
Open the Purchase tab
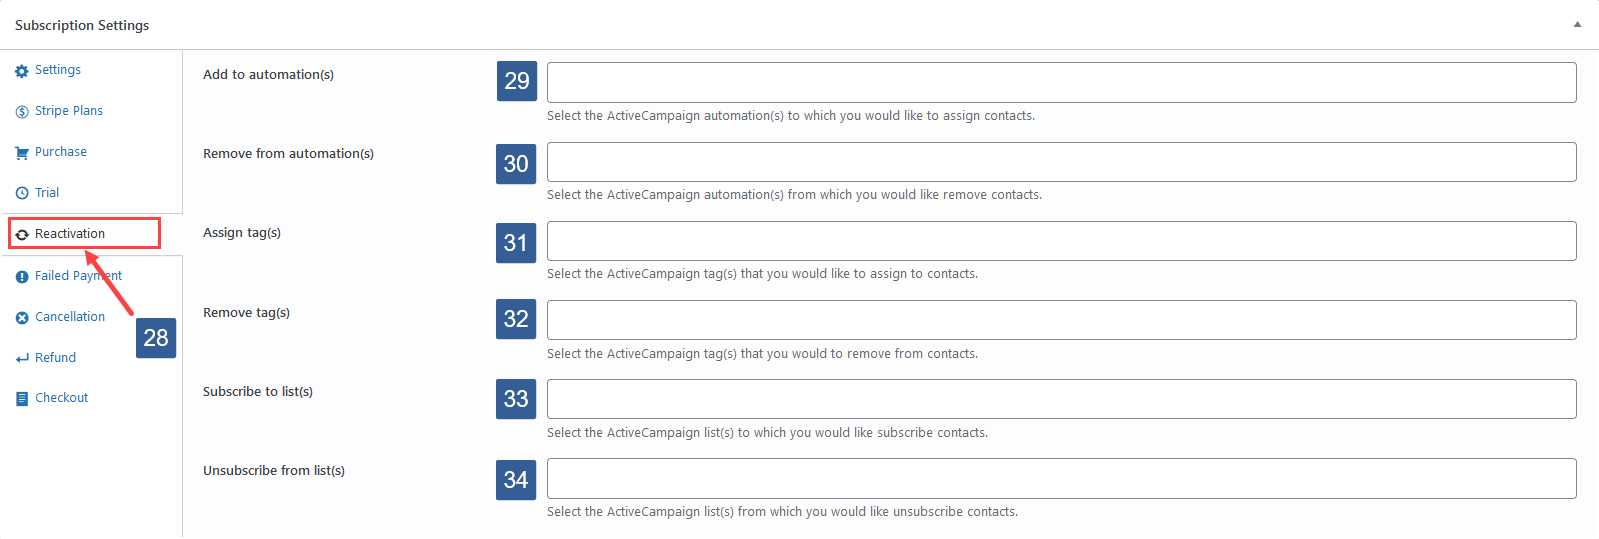pyautogui.click(x=60, y=152)
